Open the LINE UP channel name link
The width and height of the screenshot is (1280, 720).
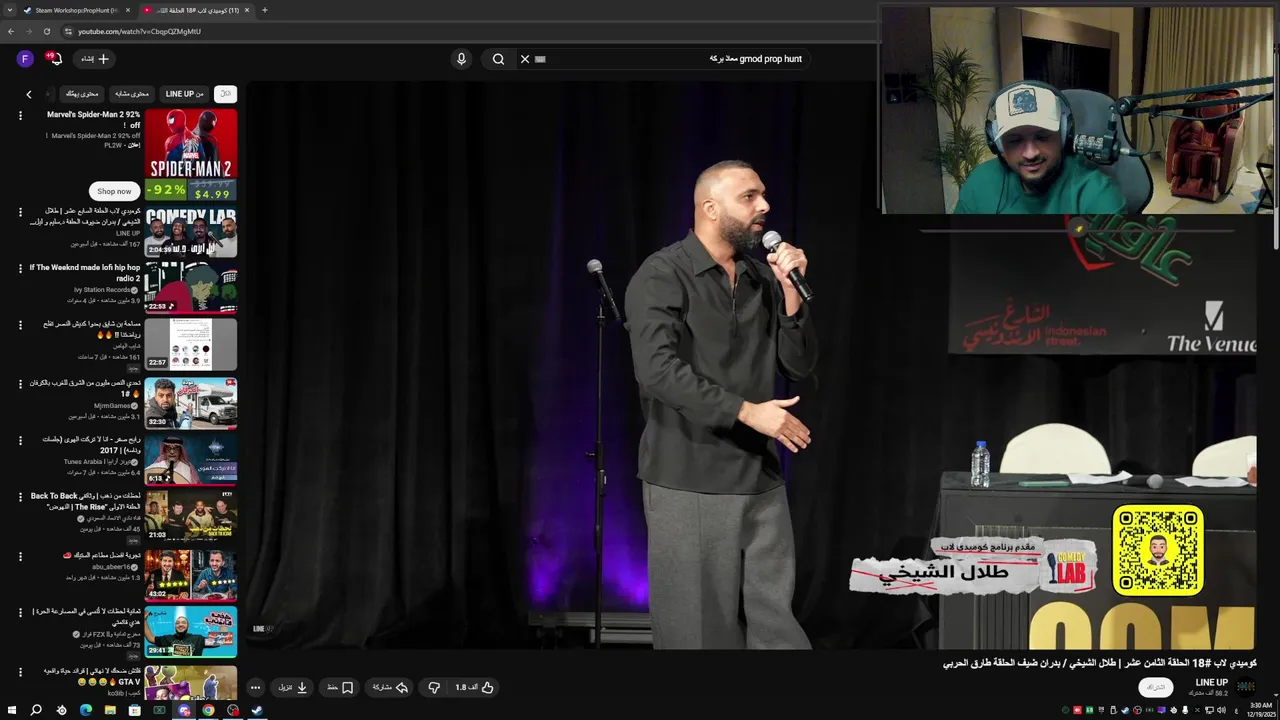click(1211, 682)
